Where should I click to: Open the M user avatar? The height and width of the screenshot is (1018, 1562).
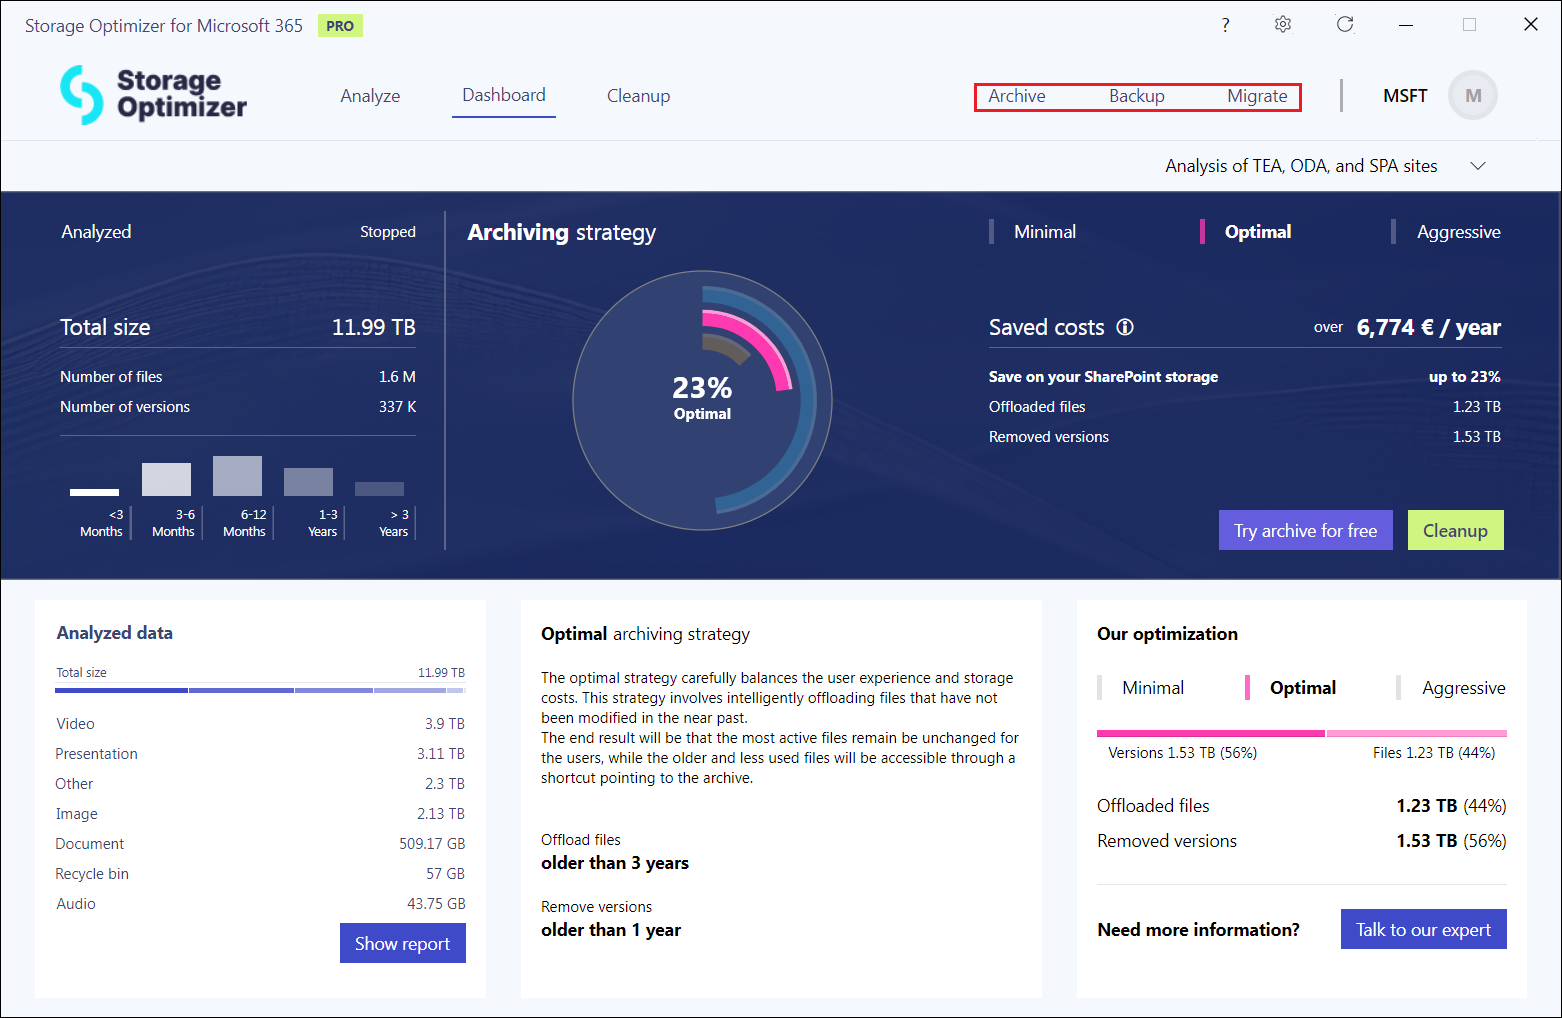[1472, 96]
